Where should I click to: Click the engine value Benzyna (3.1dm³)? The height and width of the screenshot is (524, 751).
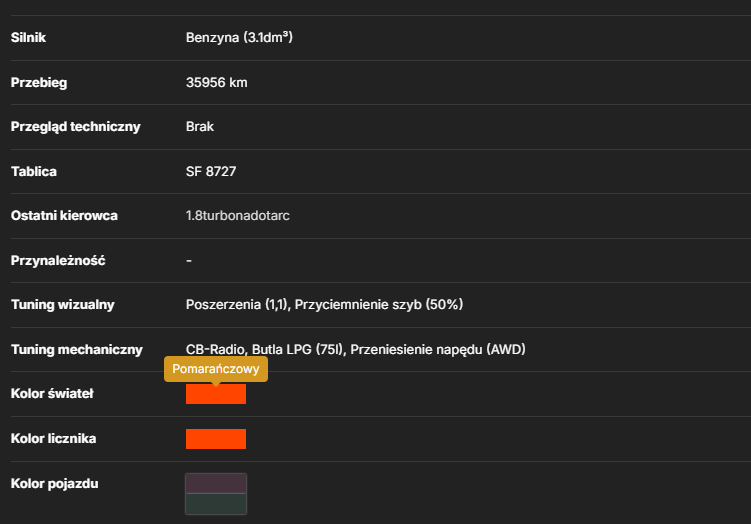click(239, 37)
